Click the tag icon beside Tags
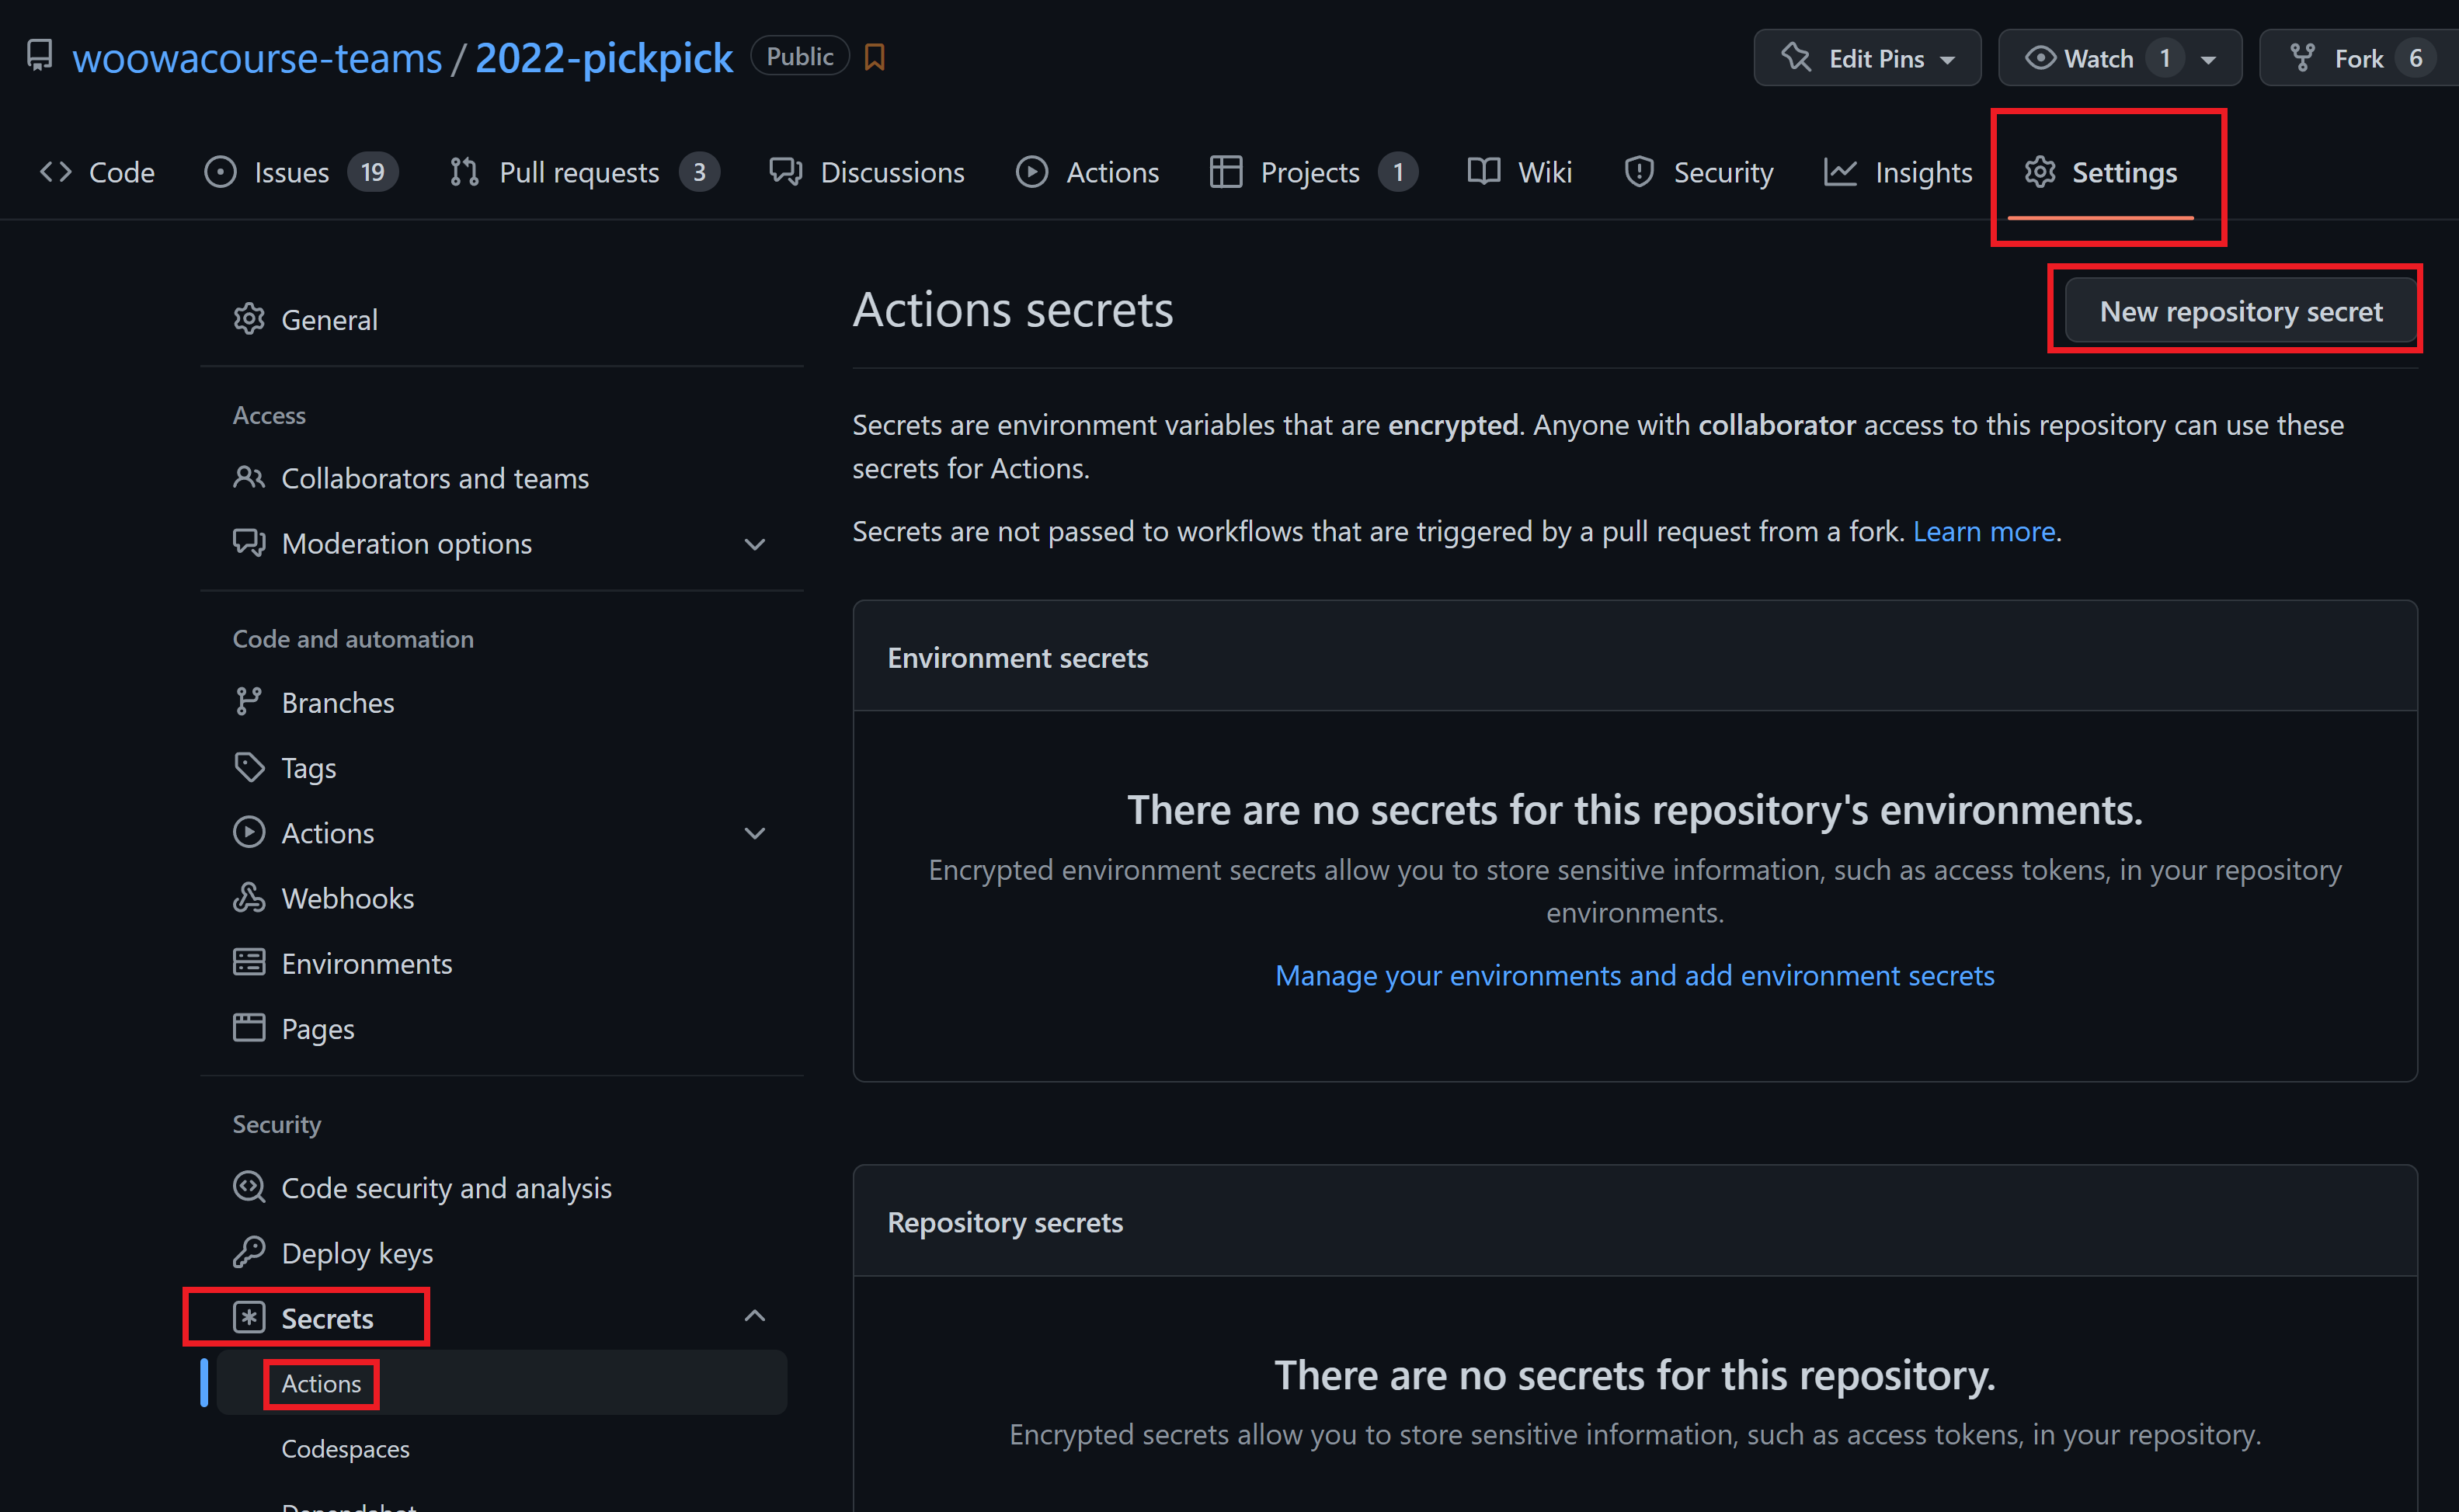This screenshot has height=1512, width=2459. [249, 767]
